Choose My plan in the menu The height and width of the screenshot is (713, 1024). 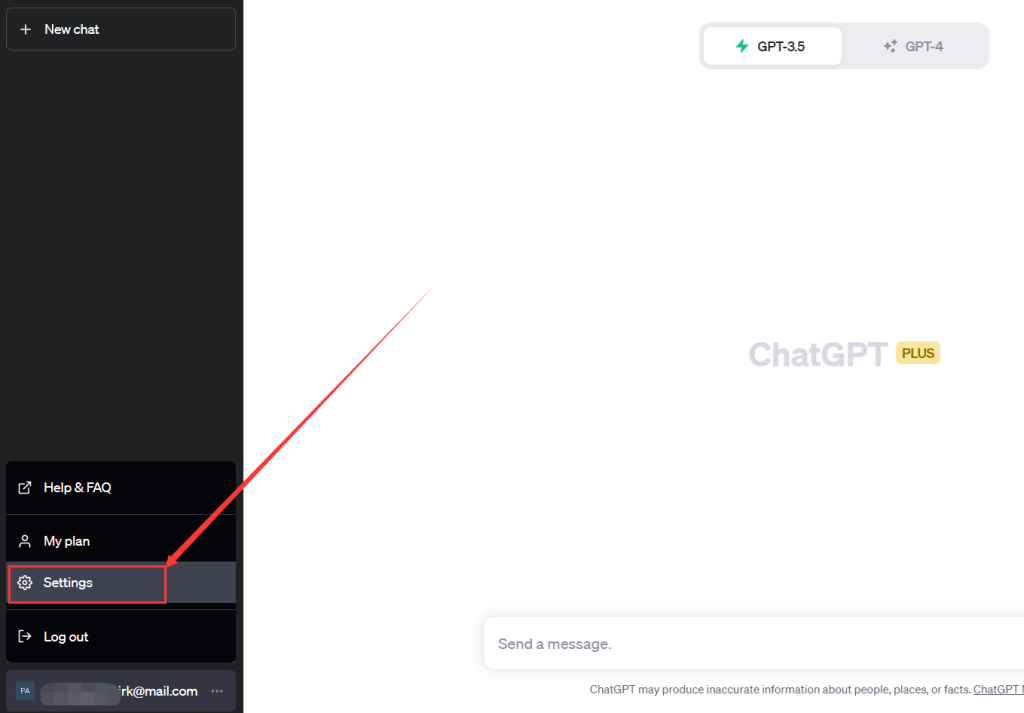121,541
